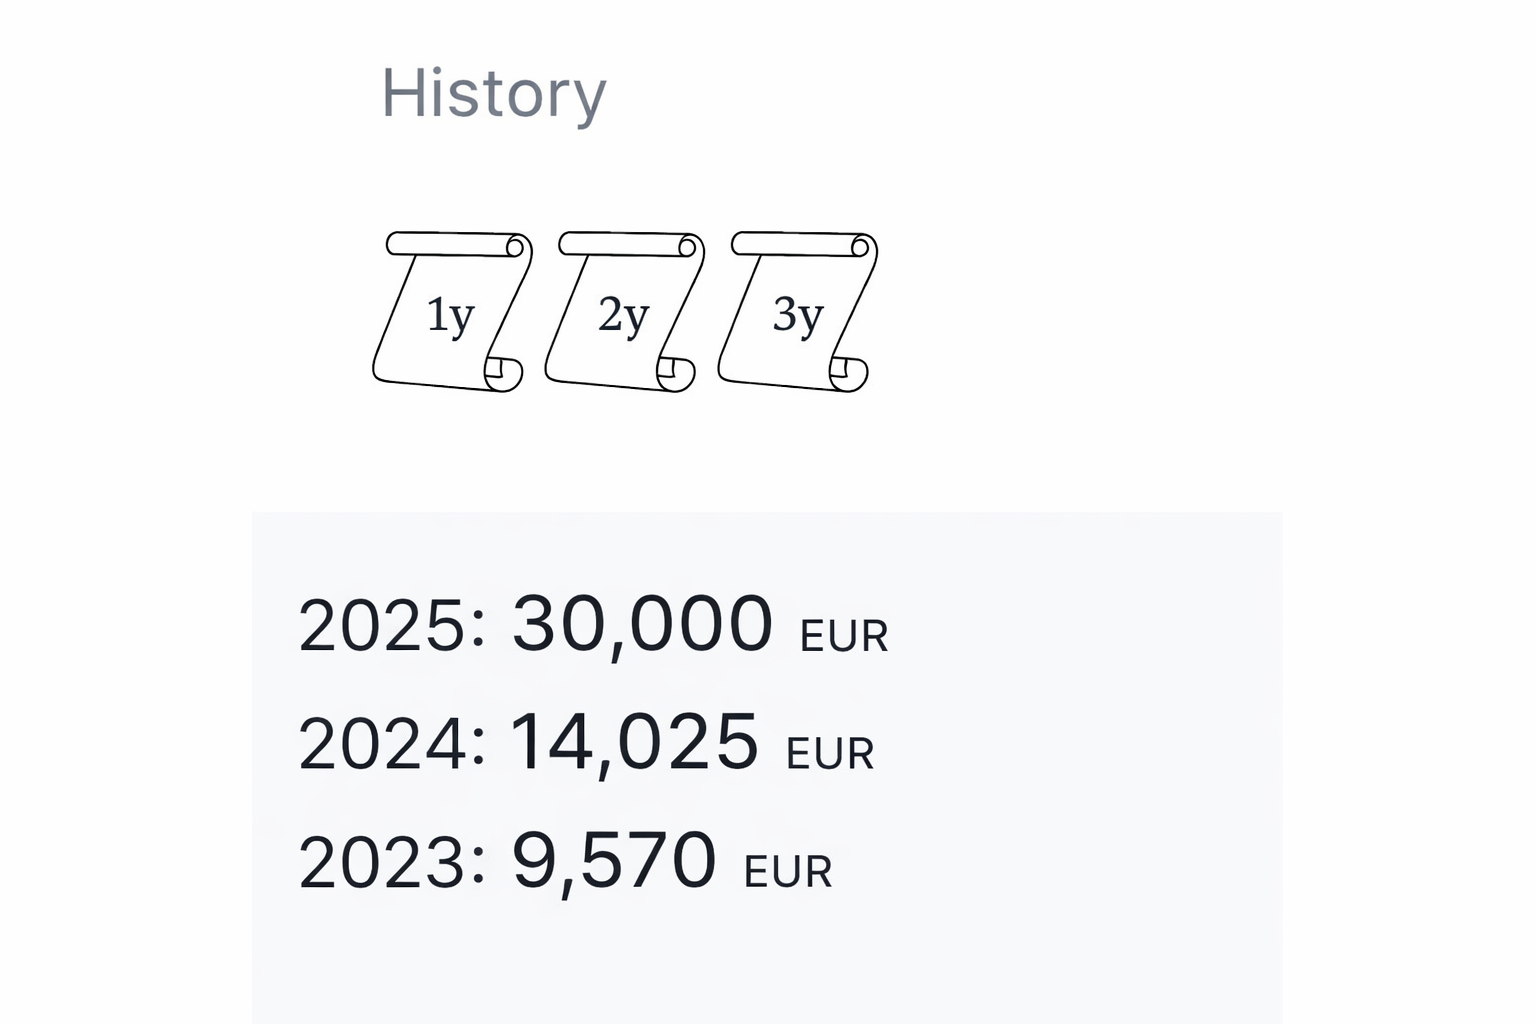The height and width of the screenshot is (1024, 1536).
Task: Click the 14,025 amount value
Action: pos(634,742)
